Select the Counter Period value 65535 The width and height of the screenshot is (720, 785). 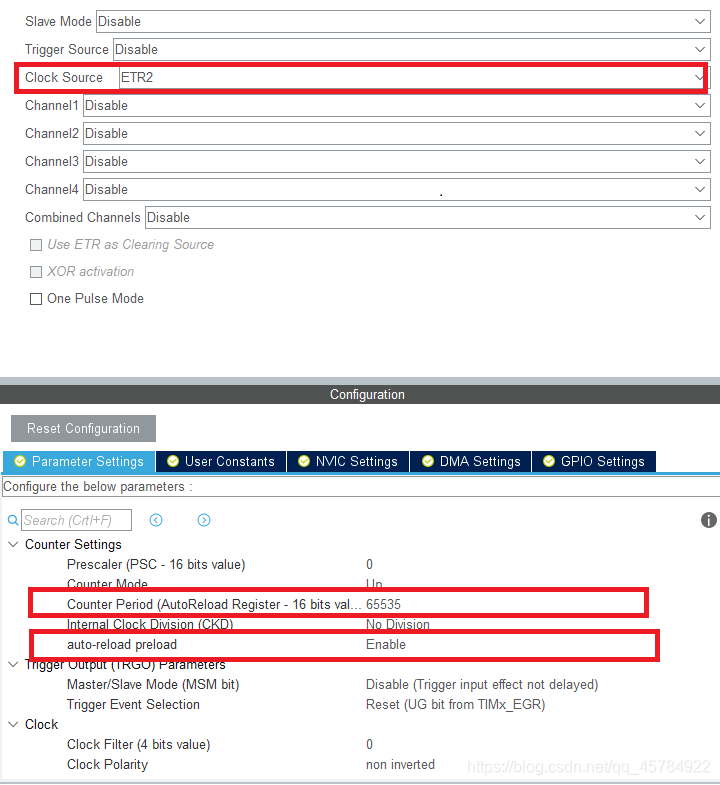(x=384, y=604)
